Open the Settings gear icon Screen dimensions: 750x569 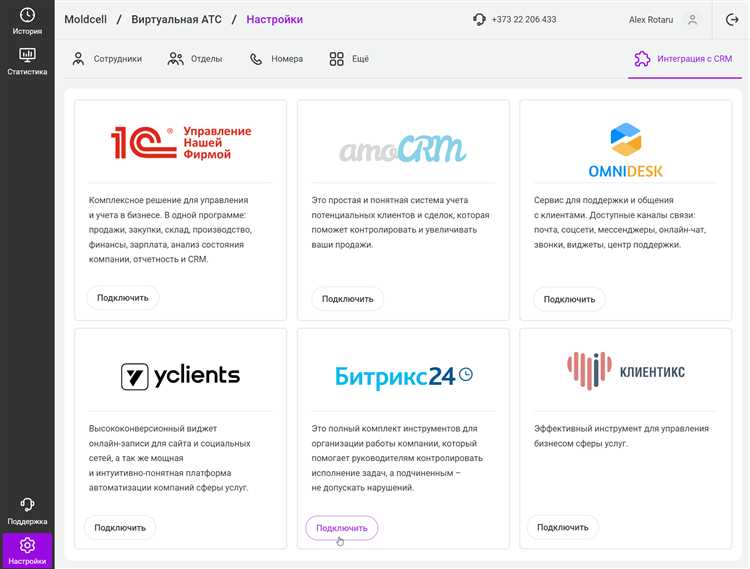(27, 545)
